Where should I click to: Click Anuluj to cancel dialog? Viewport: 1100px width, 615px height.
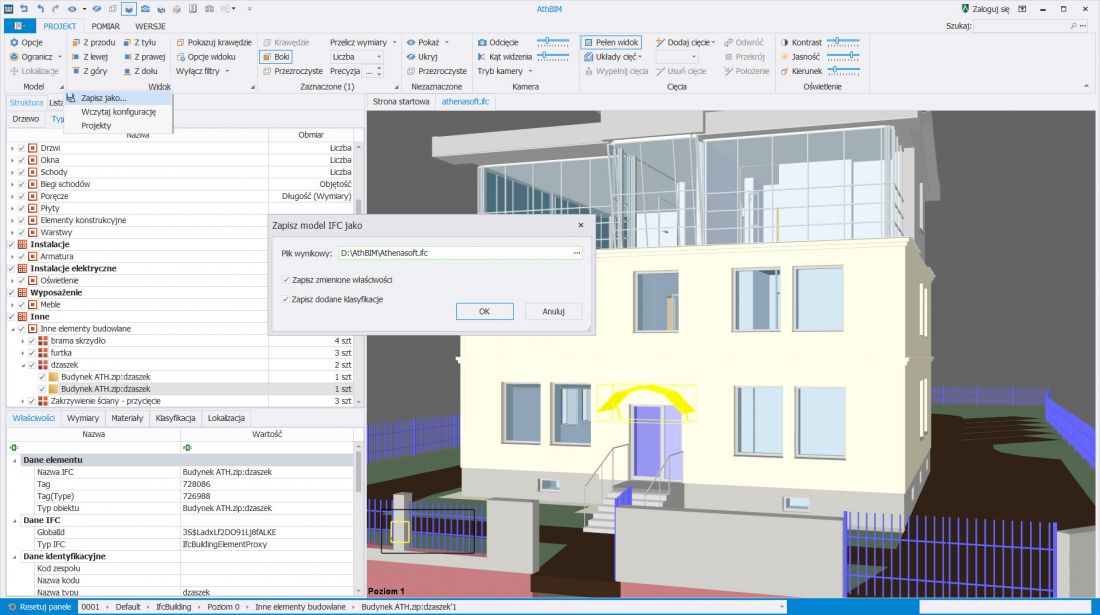coord(554,311)
